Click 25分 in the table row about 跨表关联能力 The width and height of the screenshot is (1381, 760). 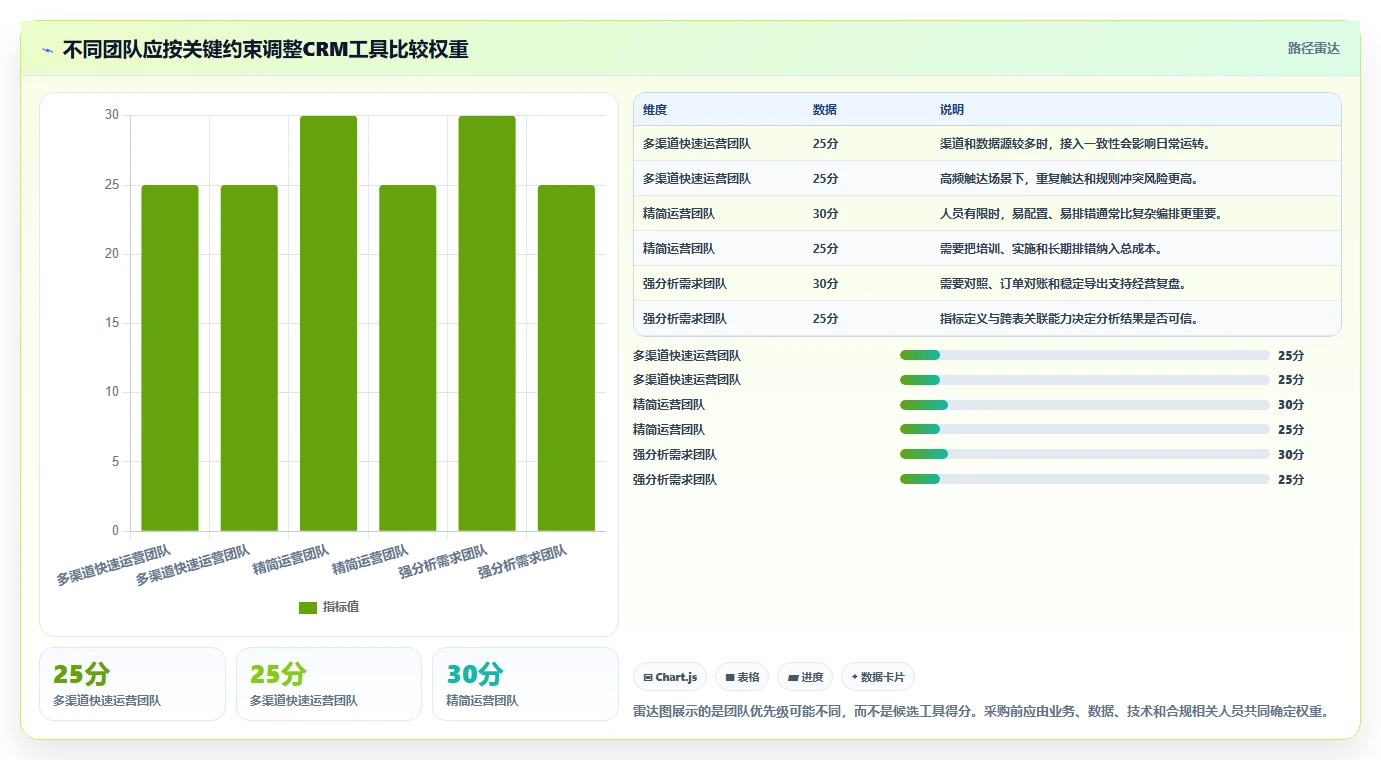pyautogui.click(x=825, y=319)
